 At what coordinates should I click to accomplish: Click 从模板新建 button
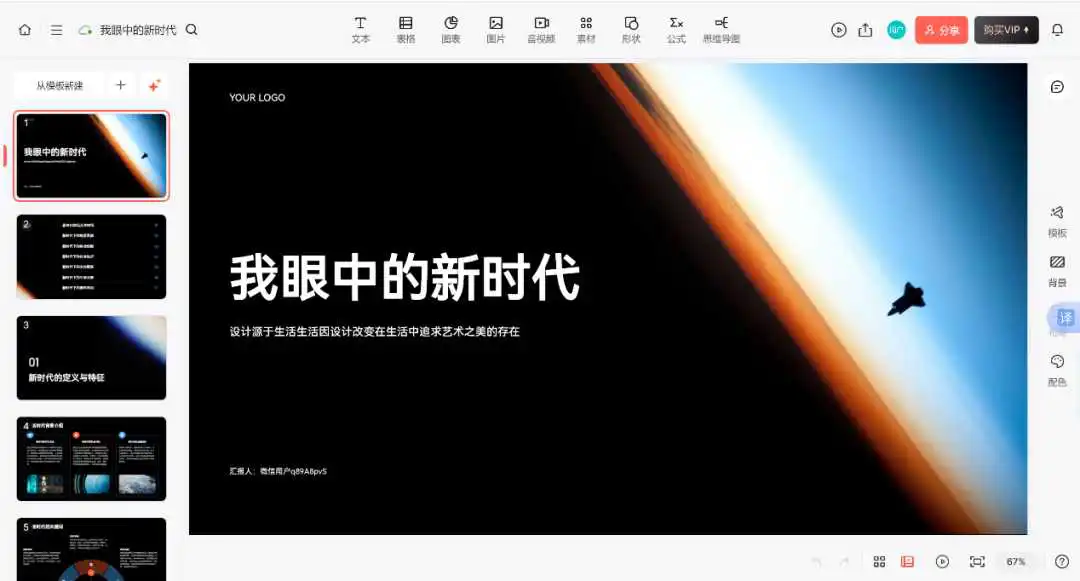pyautogui.click(x=60, y=85)
